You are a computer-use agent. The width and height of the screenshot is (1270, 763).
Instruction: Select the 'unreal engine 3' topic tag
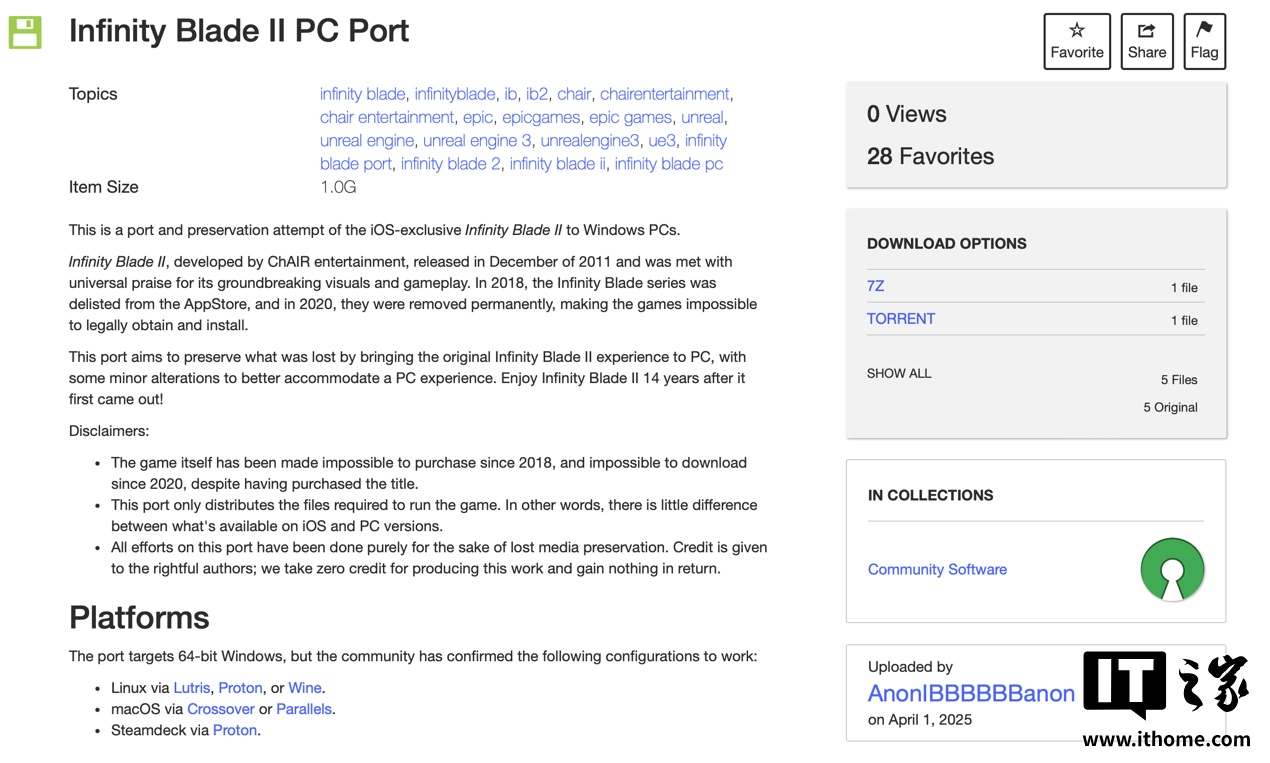[477, 141]
